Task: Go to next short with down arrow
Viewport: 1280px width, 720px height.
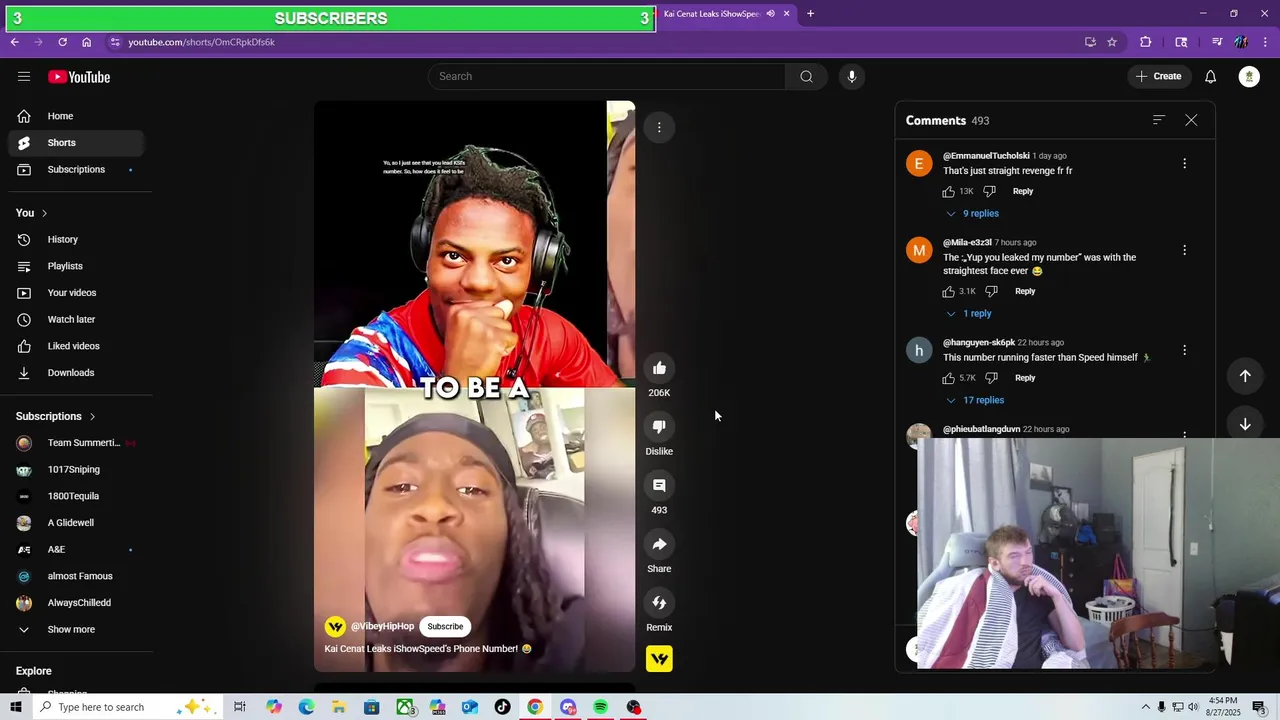Action: pyautogui.click(x=1245, y=424)
